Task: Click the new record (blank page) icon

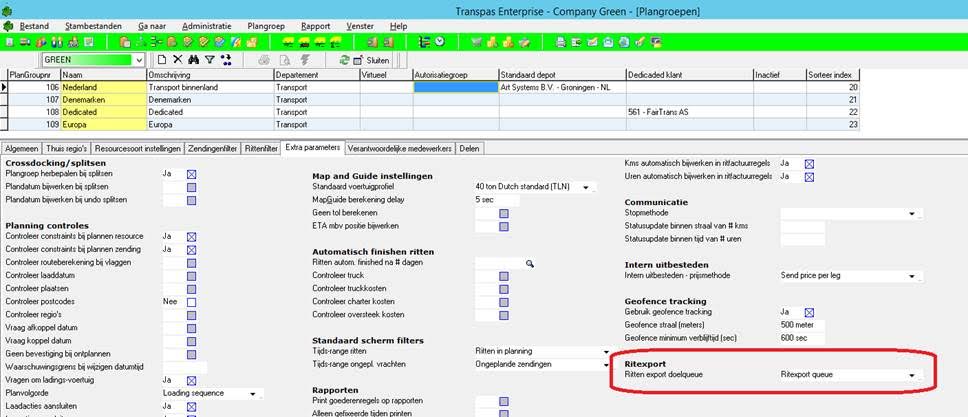Action: pyautogui.click(x=162, y=60)
